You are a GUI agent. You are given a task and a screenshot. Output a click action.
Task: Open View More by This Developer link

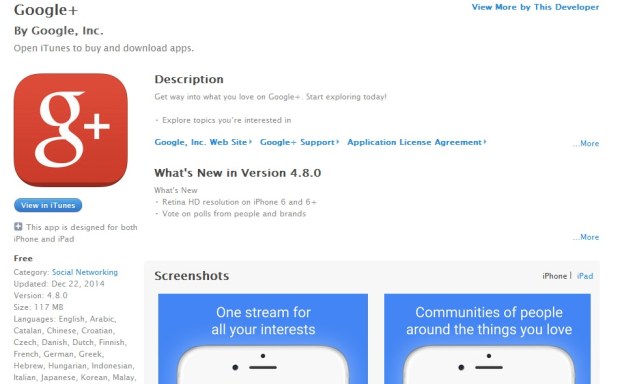pyautogui.click(x=535, y=7)
